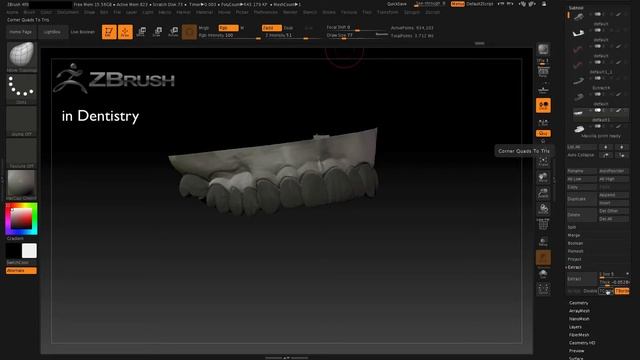Screen dimensions: 640x360
Task: Open the LightBox browser
Action: (x=52, y=32)
